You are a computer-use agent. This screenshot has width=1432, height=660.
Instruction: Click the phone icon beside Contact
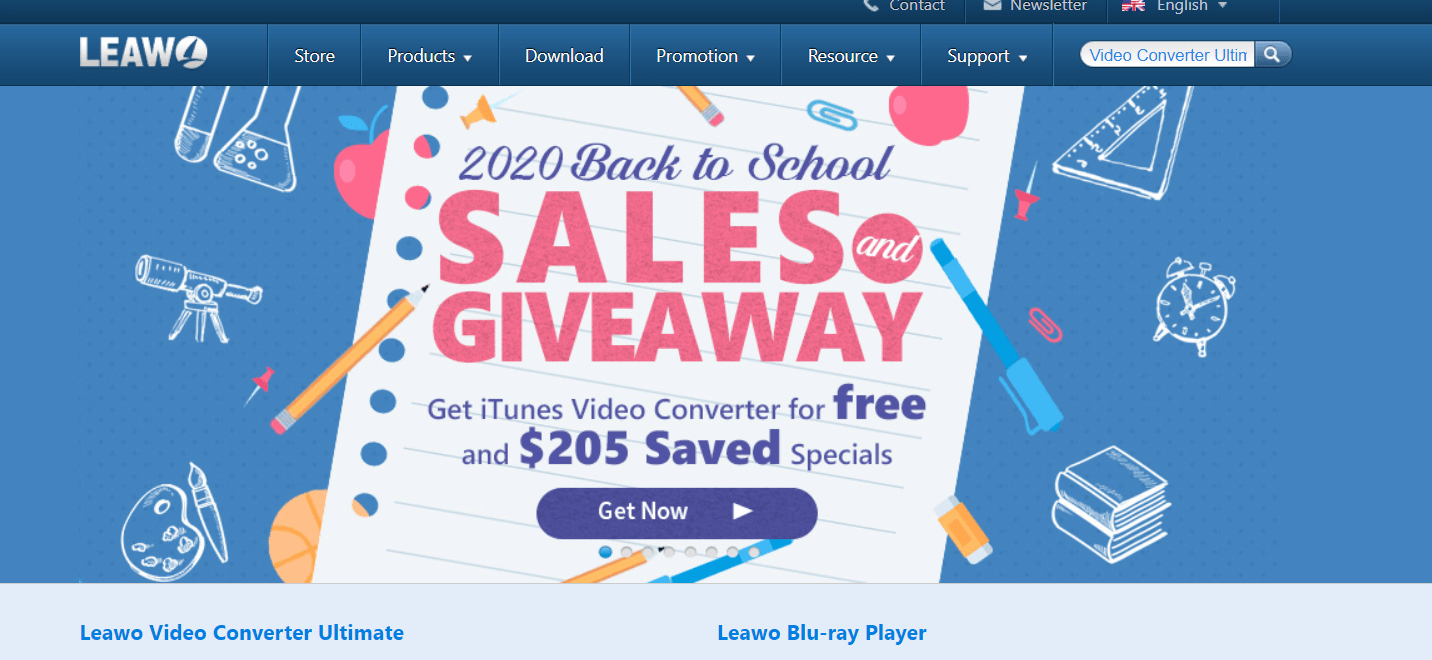(x=871, y=6)
